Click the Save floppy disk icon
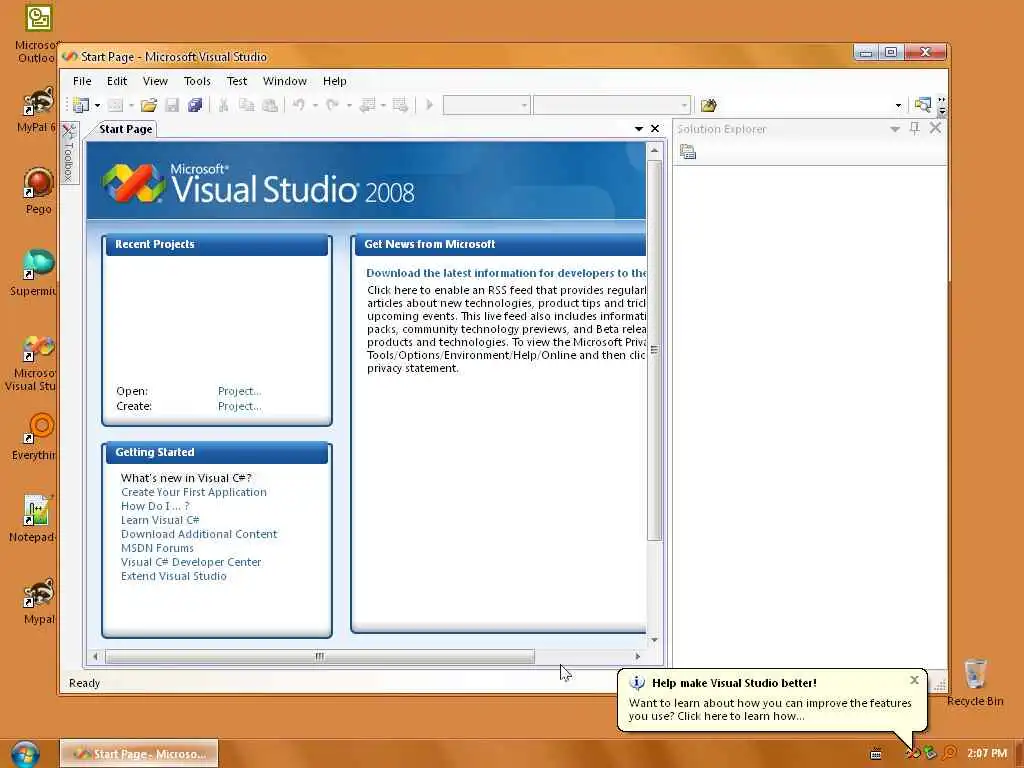 [x=172, y=105]
